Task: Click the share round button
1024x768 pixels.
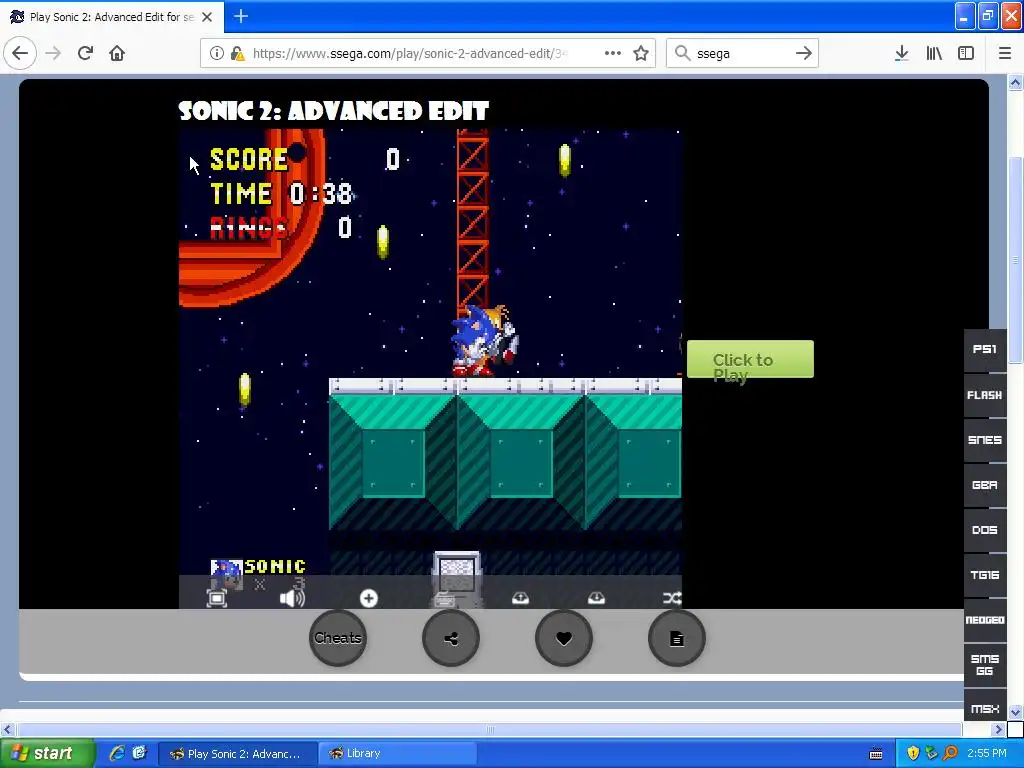Action: 451,638
